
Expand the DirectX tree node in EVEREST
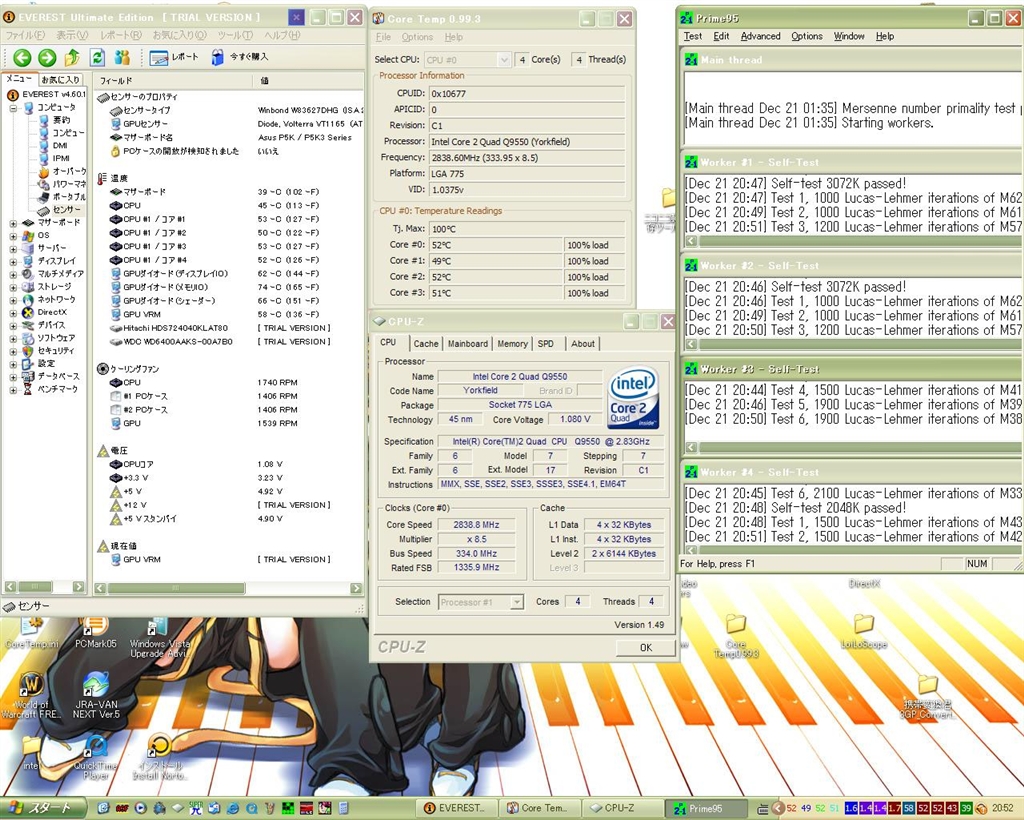[13, 313]
